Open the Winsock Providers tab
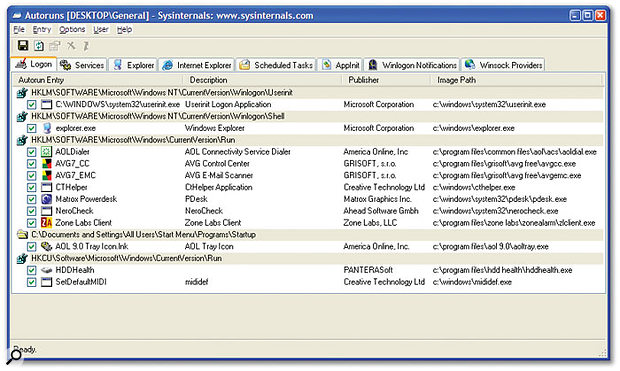The width and height of the screenshot is (620, 371). 503,65
